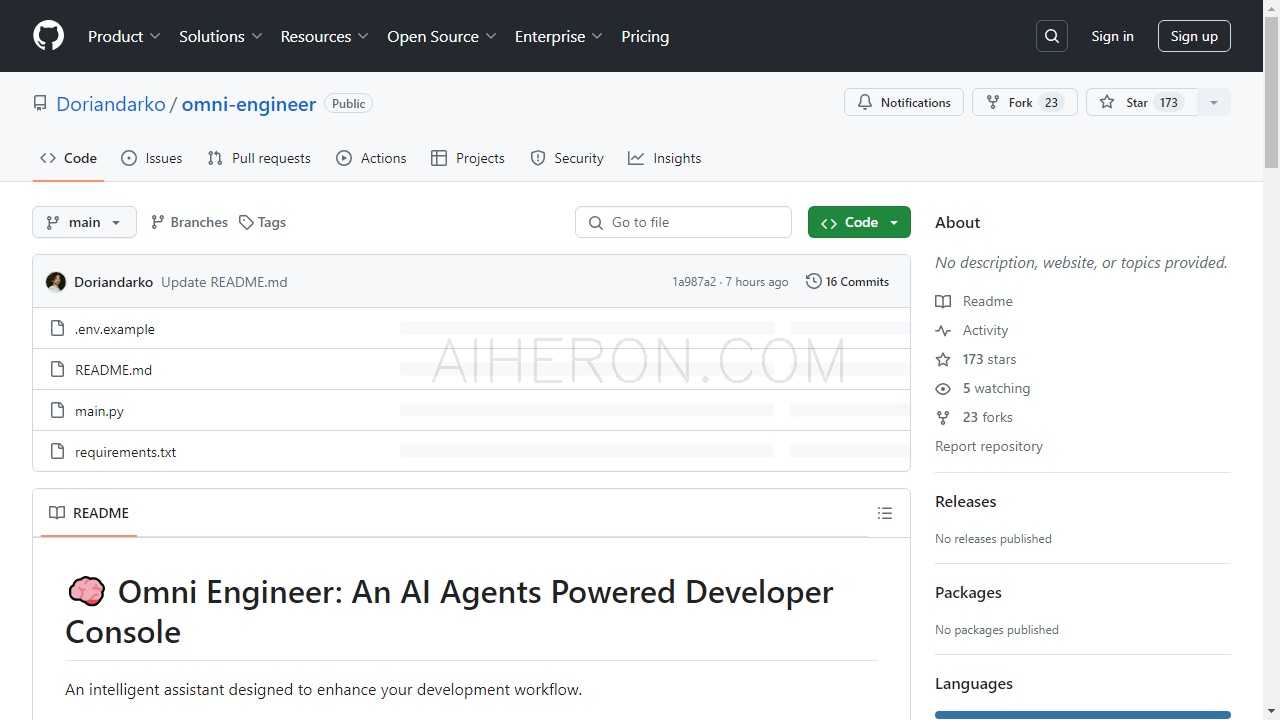Open the Doriandarko owner link
This screenshot has width=1280, height=720.
coord(111,104)
